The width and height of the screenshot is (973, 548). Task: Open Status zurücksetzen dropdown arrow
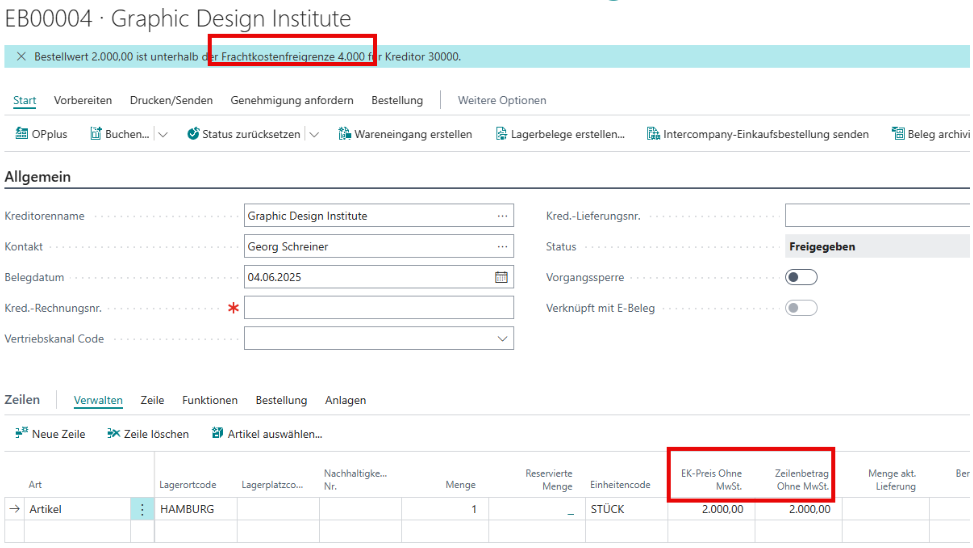pos(314,134)
